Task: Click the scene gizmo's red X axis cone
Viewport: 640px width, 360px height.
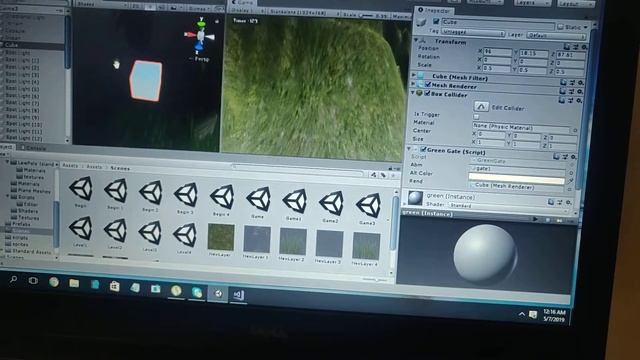Action: pos(190,35)
